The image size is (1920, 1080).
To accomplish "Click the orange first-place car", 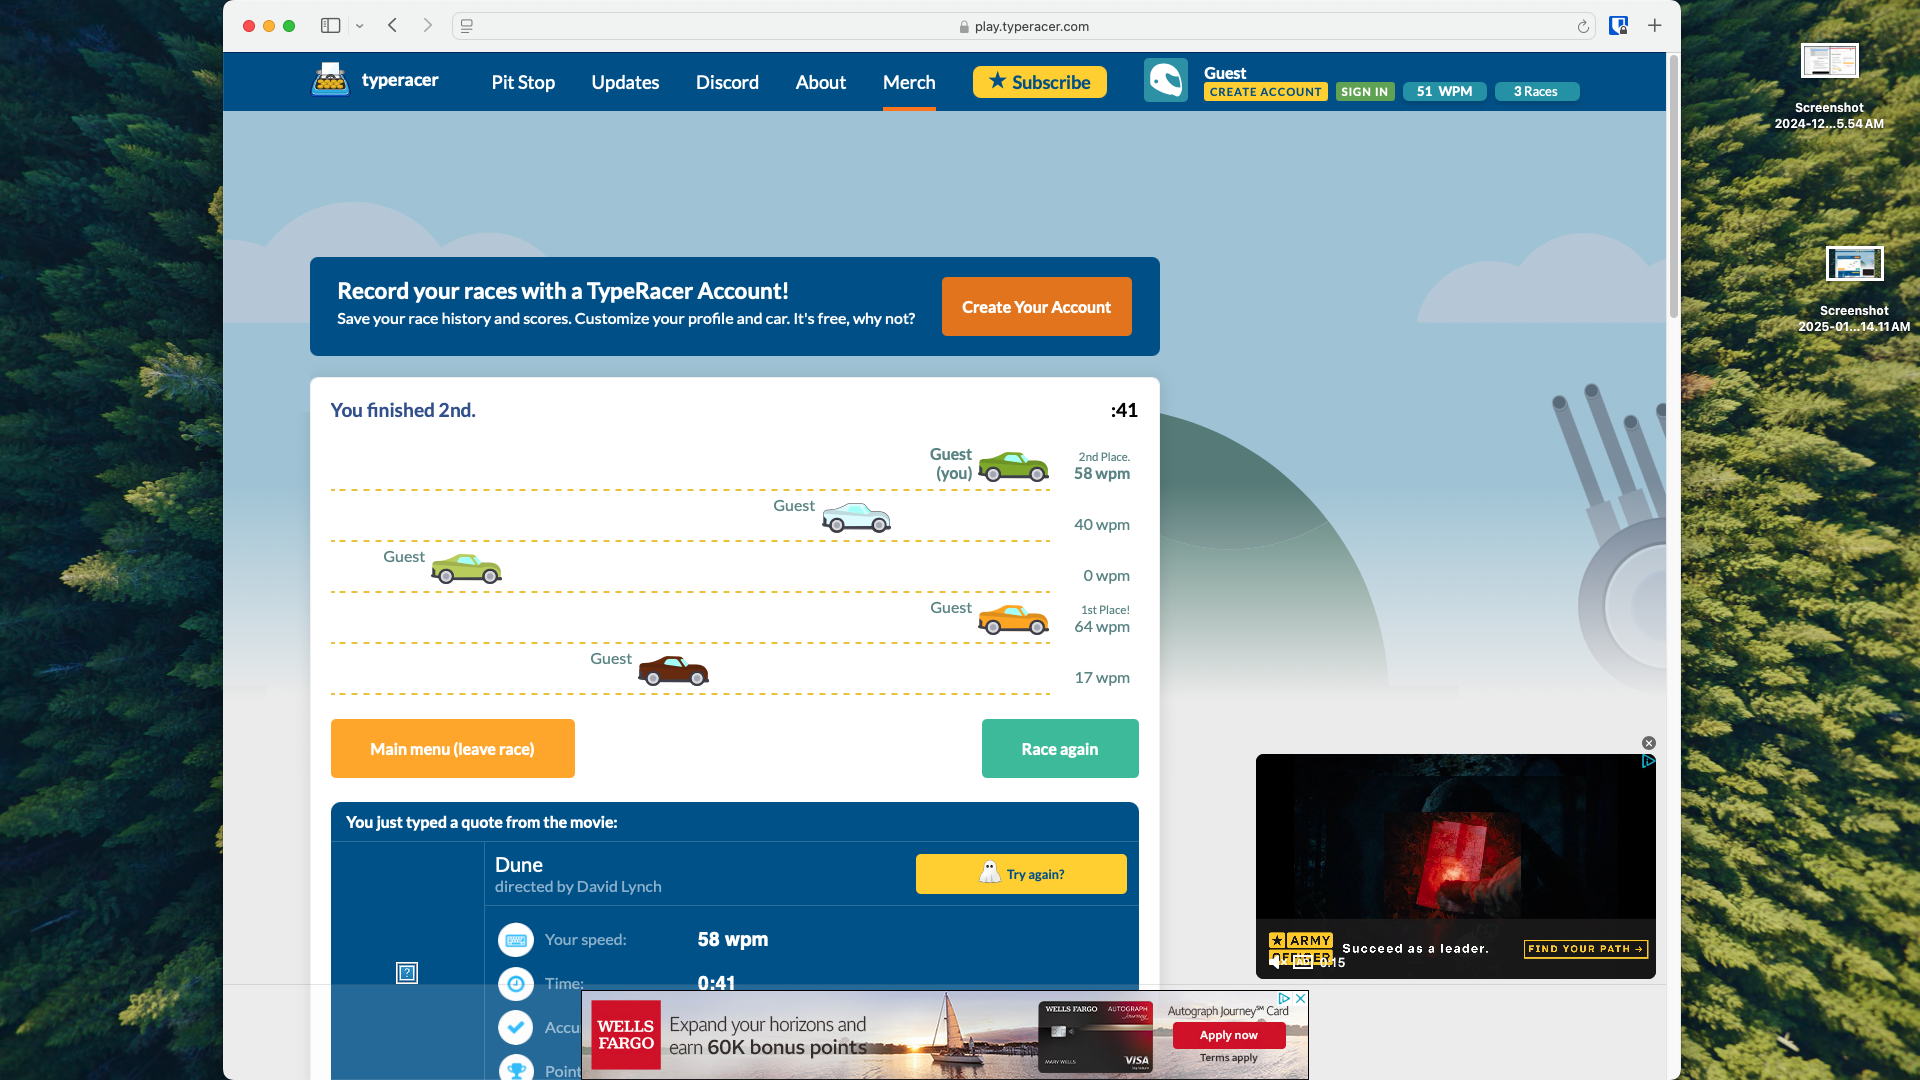I will pos(1013,619).
